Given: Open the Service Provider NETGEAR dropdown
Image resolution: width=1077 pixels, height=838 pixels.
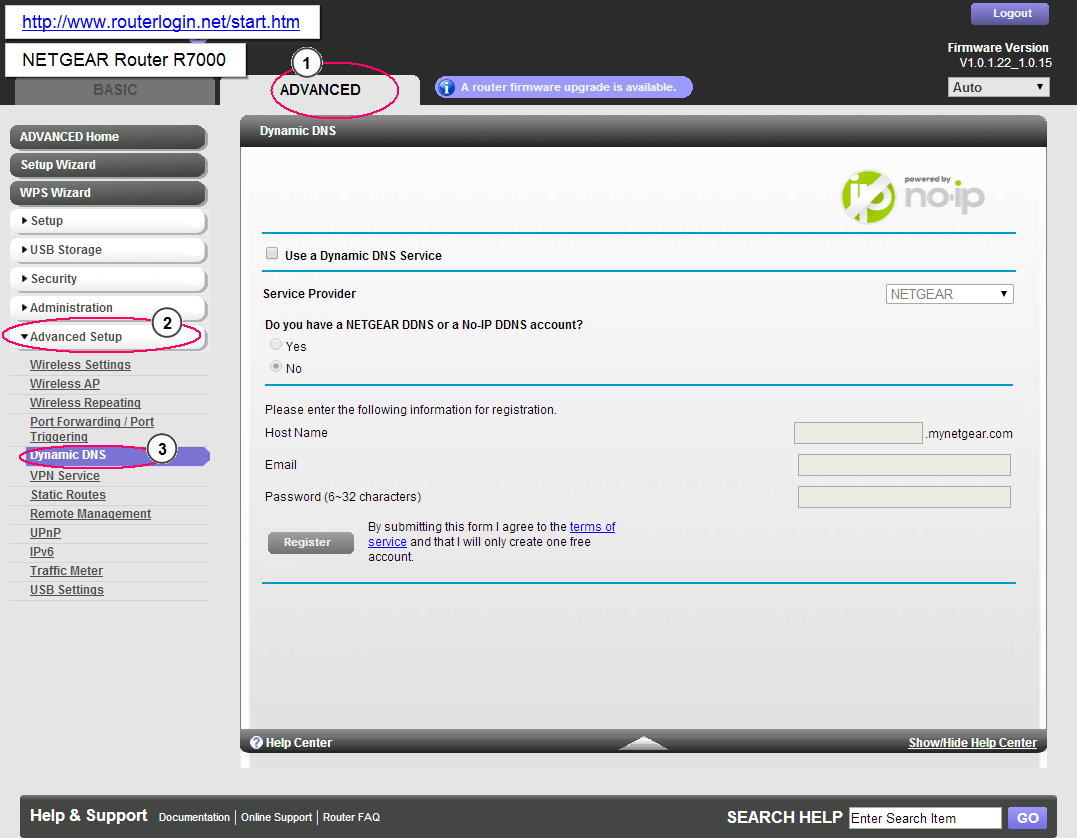Looking at the screenshot, I should point(949,294).
